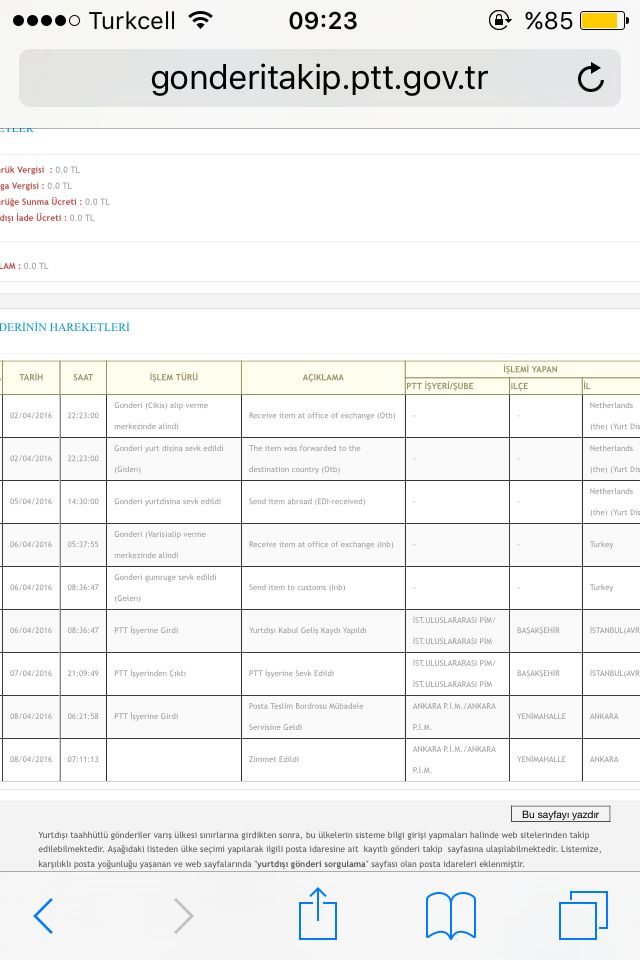This screenshot has height=960, width=640.
Task: Click 'Send item abroad (EDI-received)' cell
Action: tap(323, 501)
